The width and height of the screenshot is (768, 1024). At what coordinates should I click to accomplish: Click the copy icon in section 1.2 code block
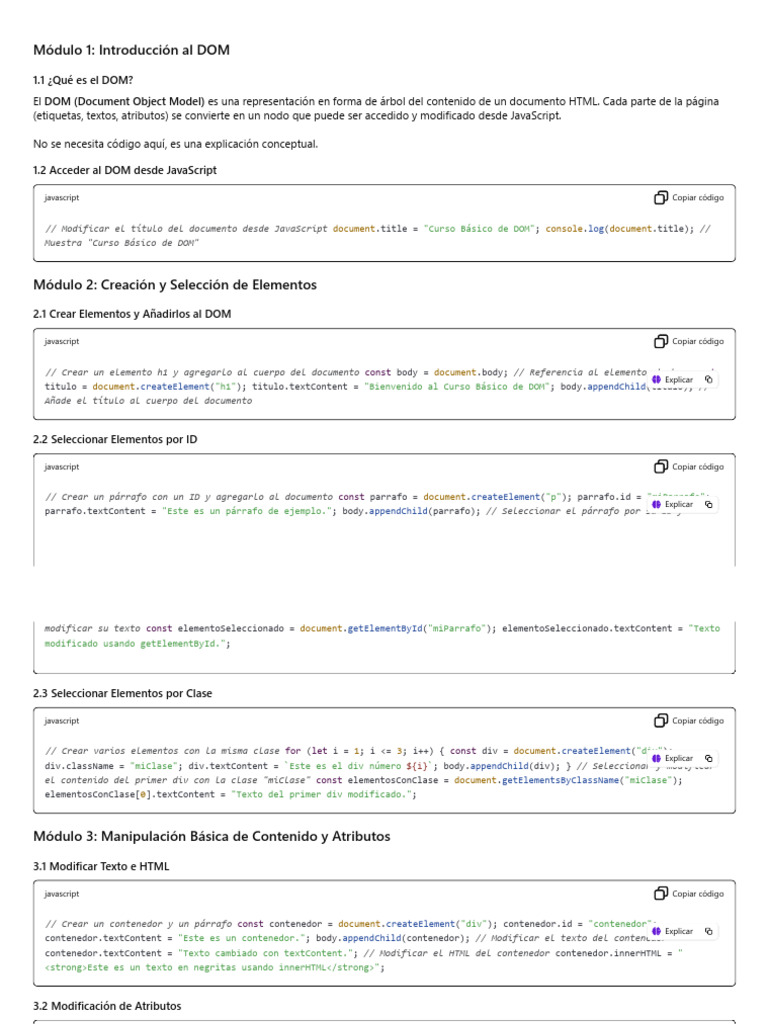click(x=661, y=198)
